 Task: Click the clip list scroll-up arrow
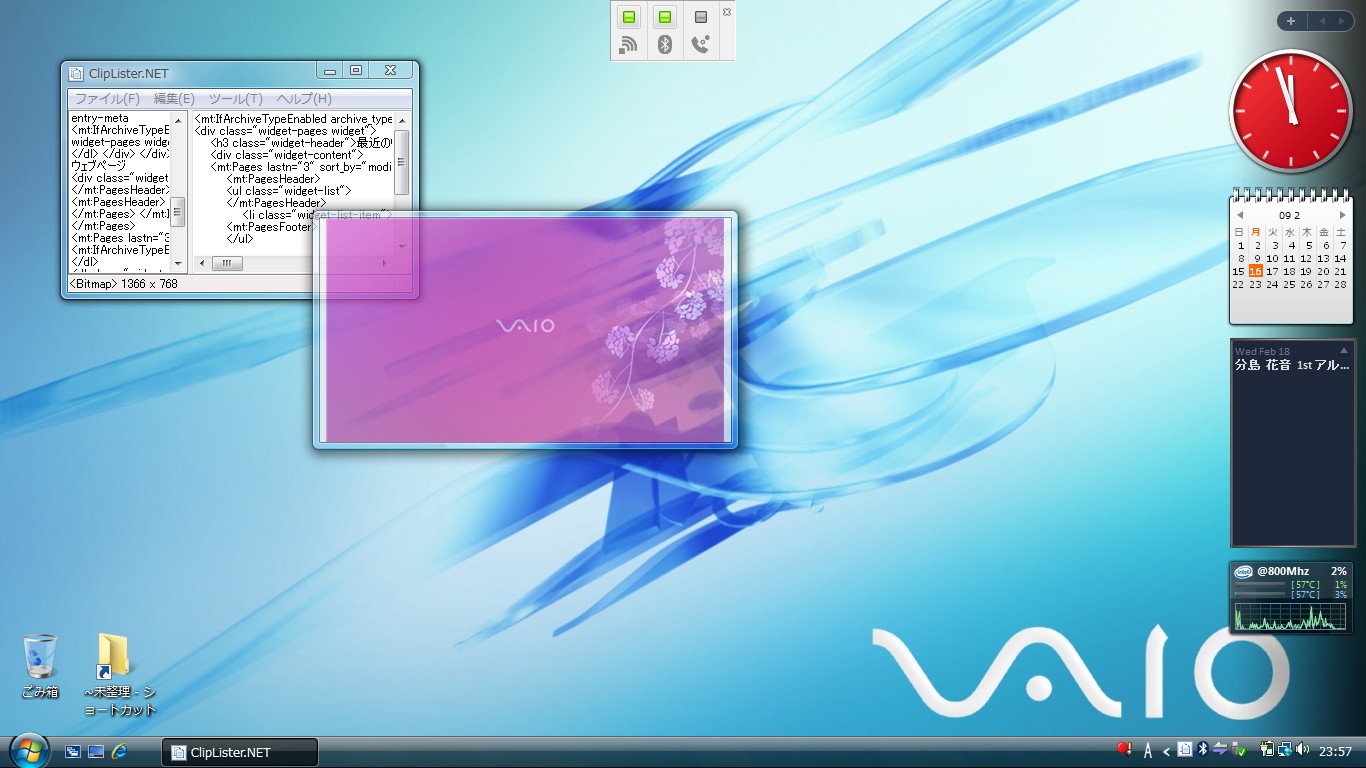click(178, 120)
